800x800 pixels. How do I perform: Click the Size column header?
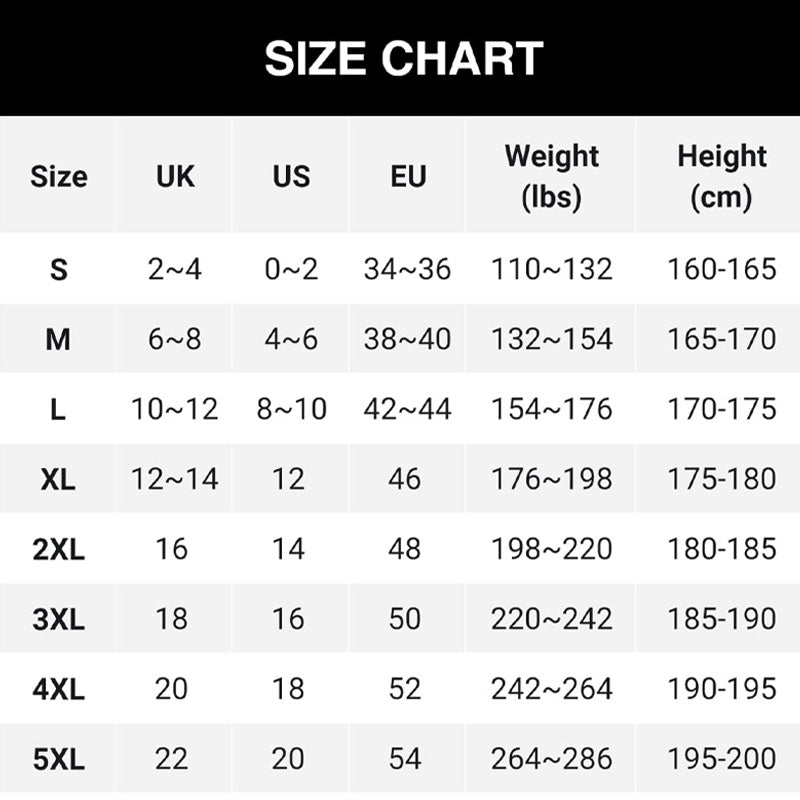coord(58,177)
